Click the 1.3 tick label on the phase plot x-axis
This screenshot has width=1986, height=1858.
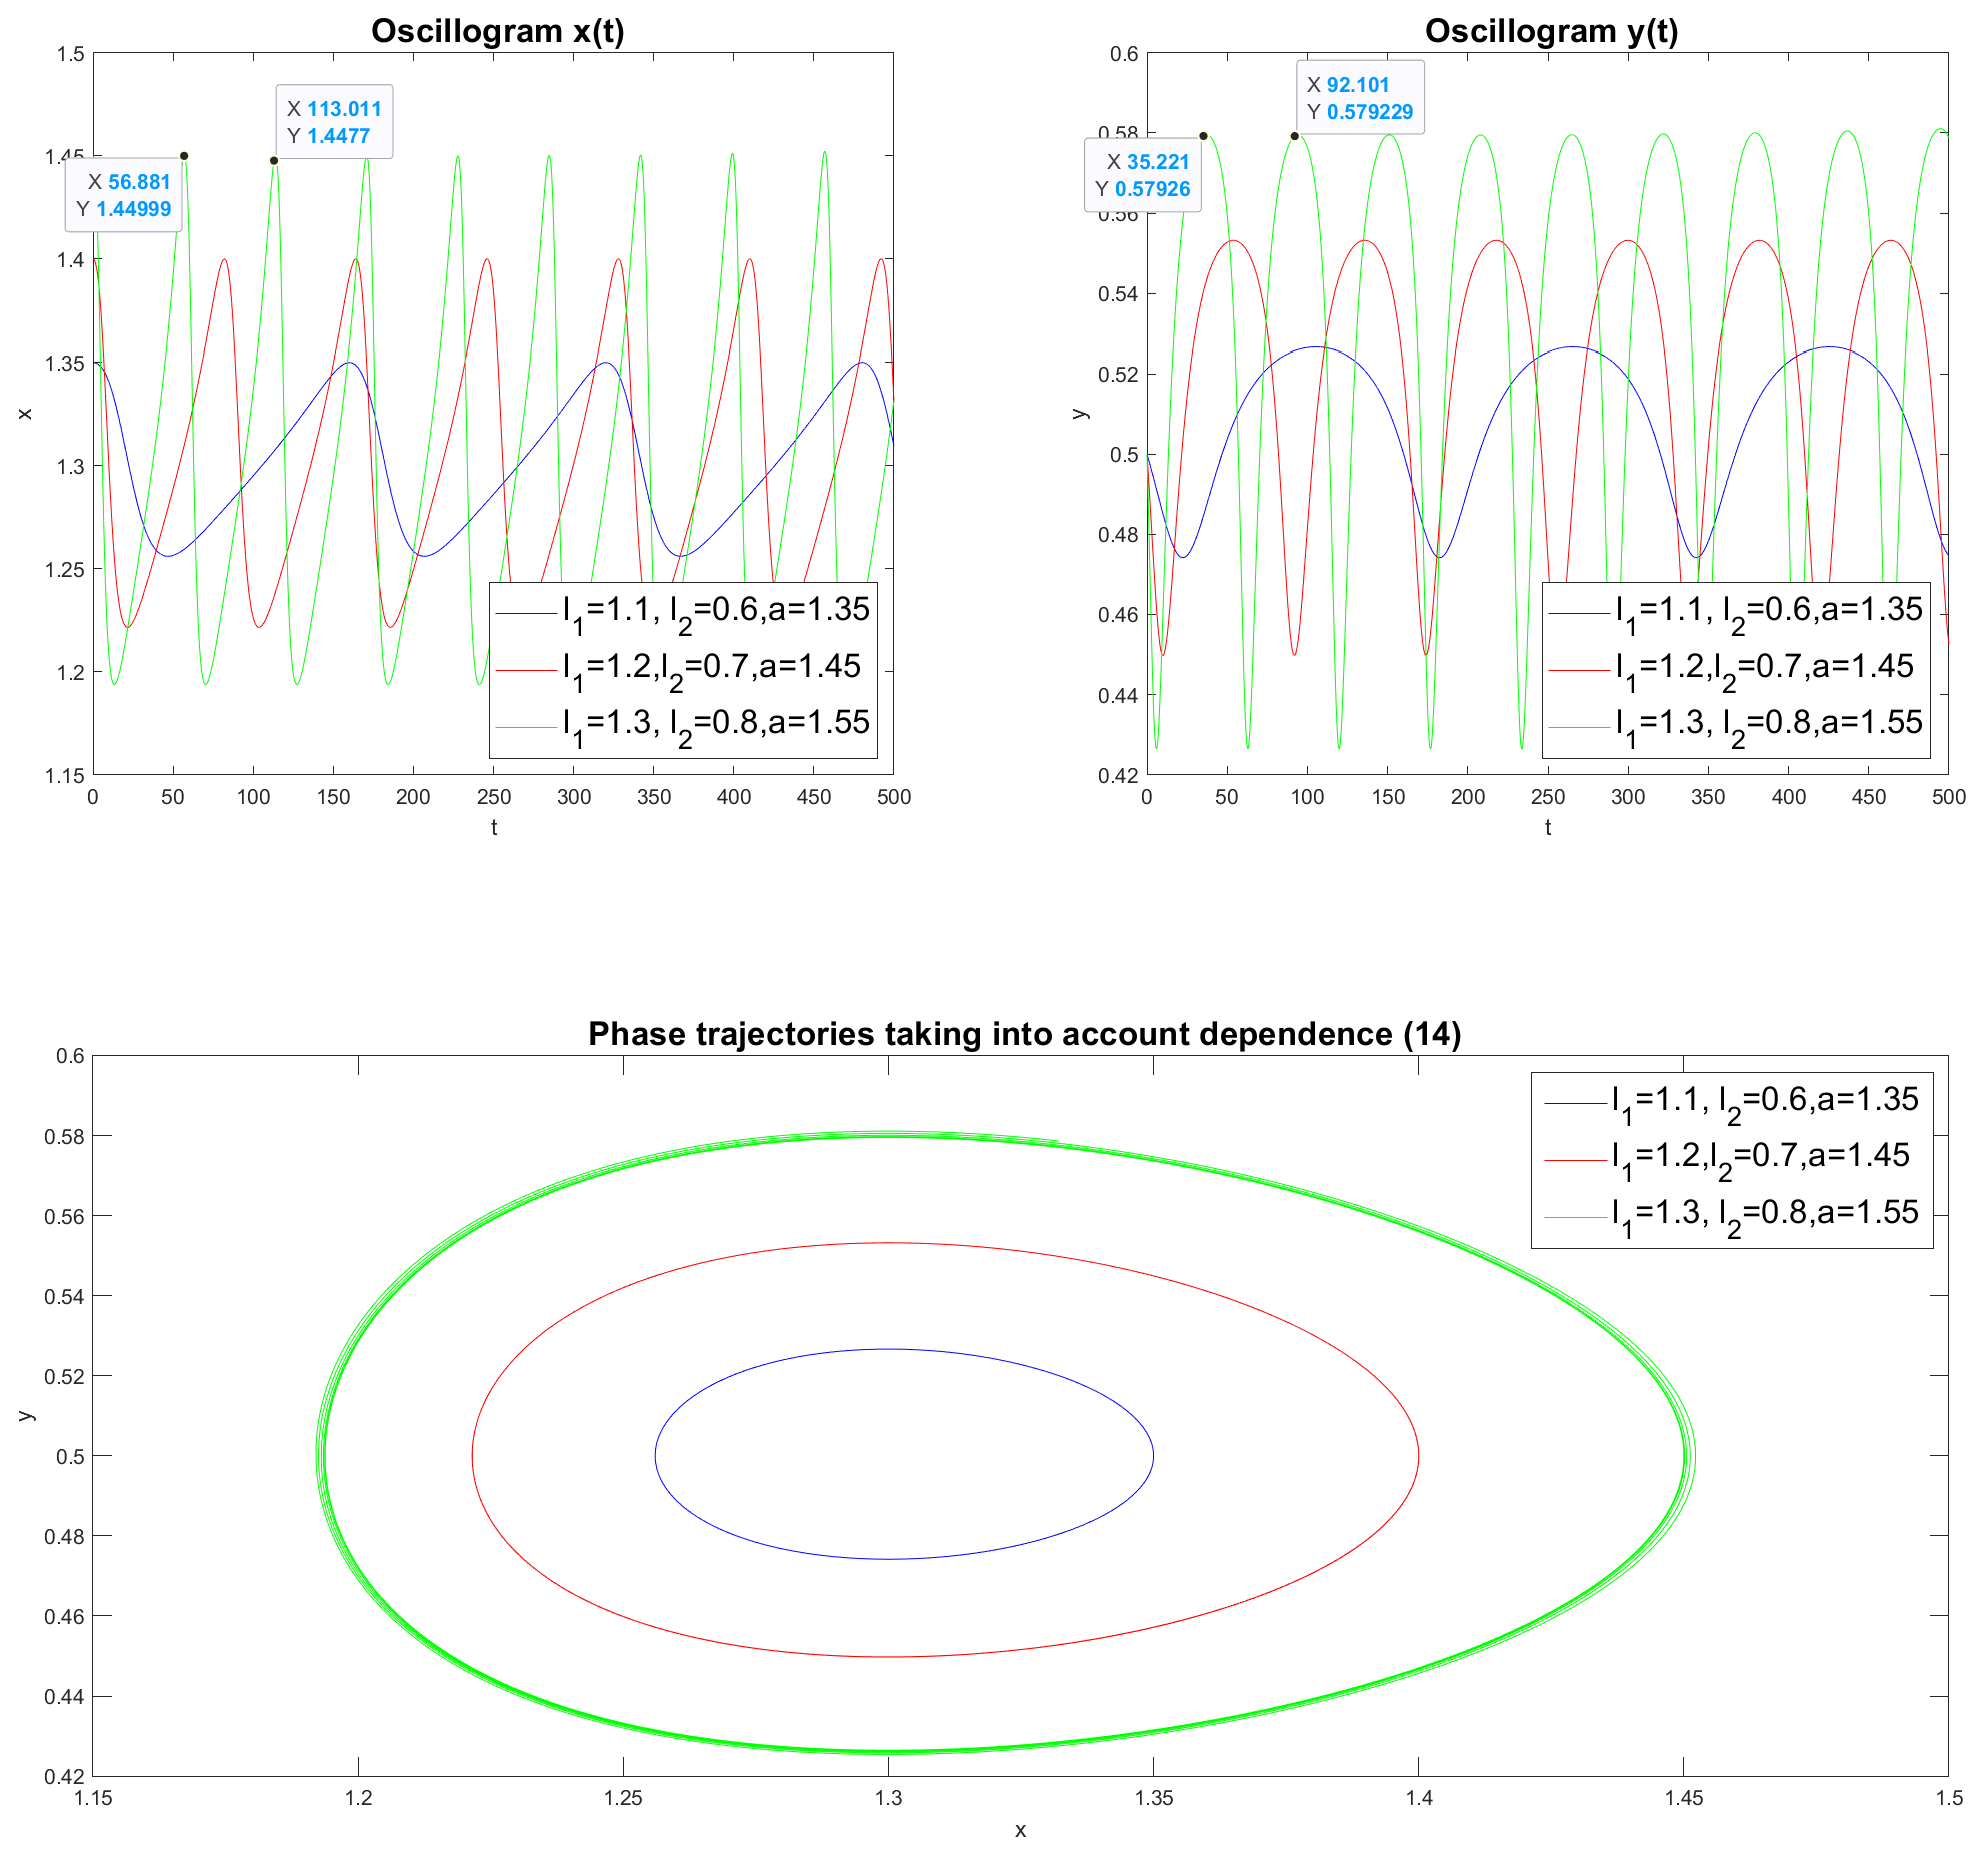888,1798
